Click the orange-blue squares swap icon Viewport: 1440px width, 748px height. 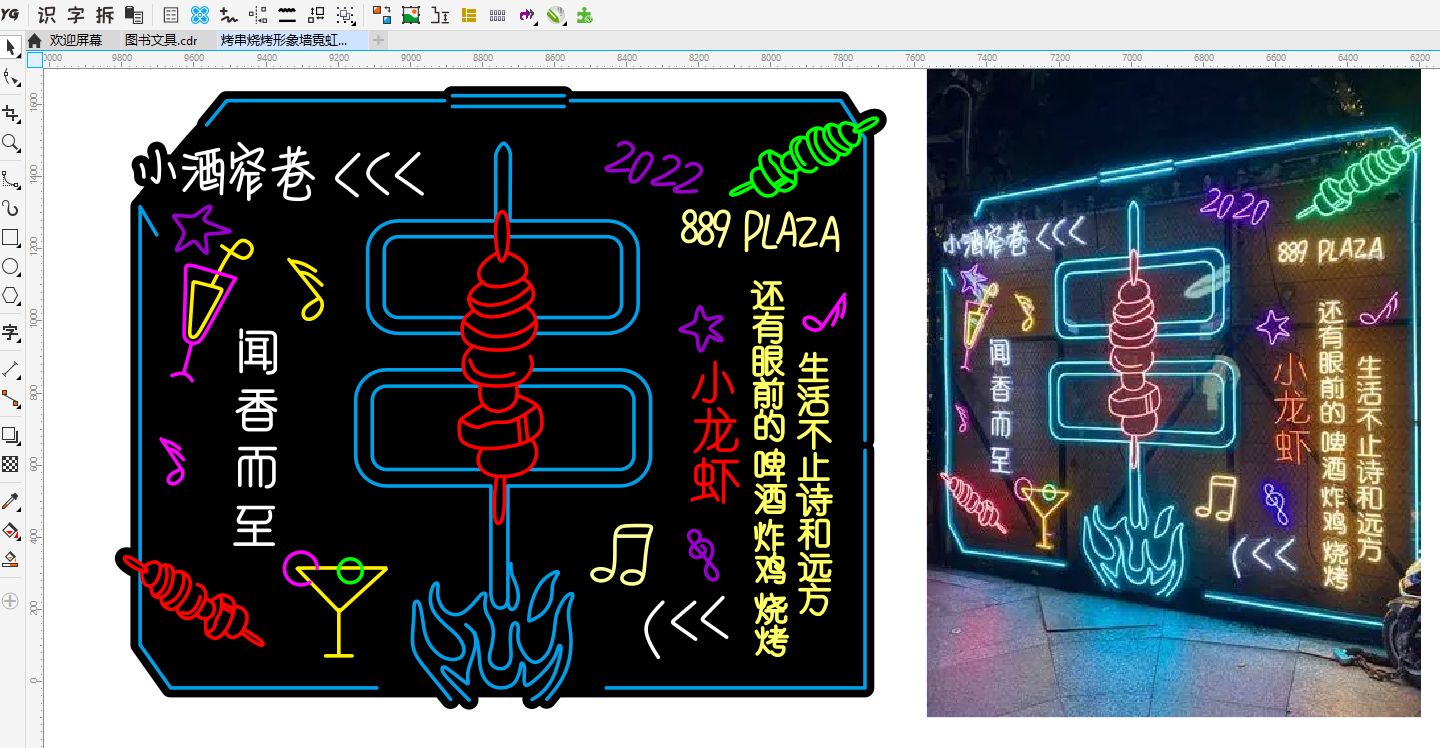(x=382, y=15)
